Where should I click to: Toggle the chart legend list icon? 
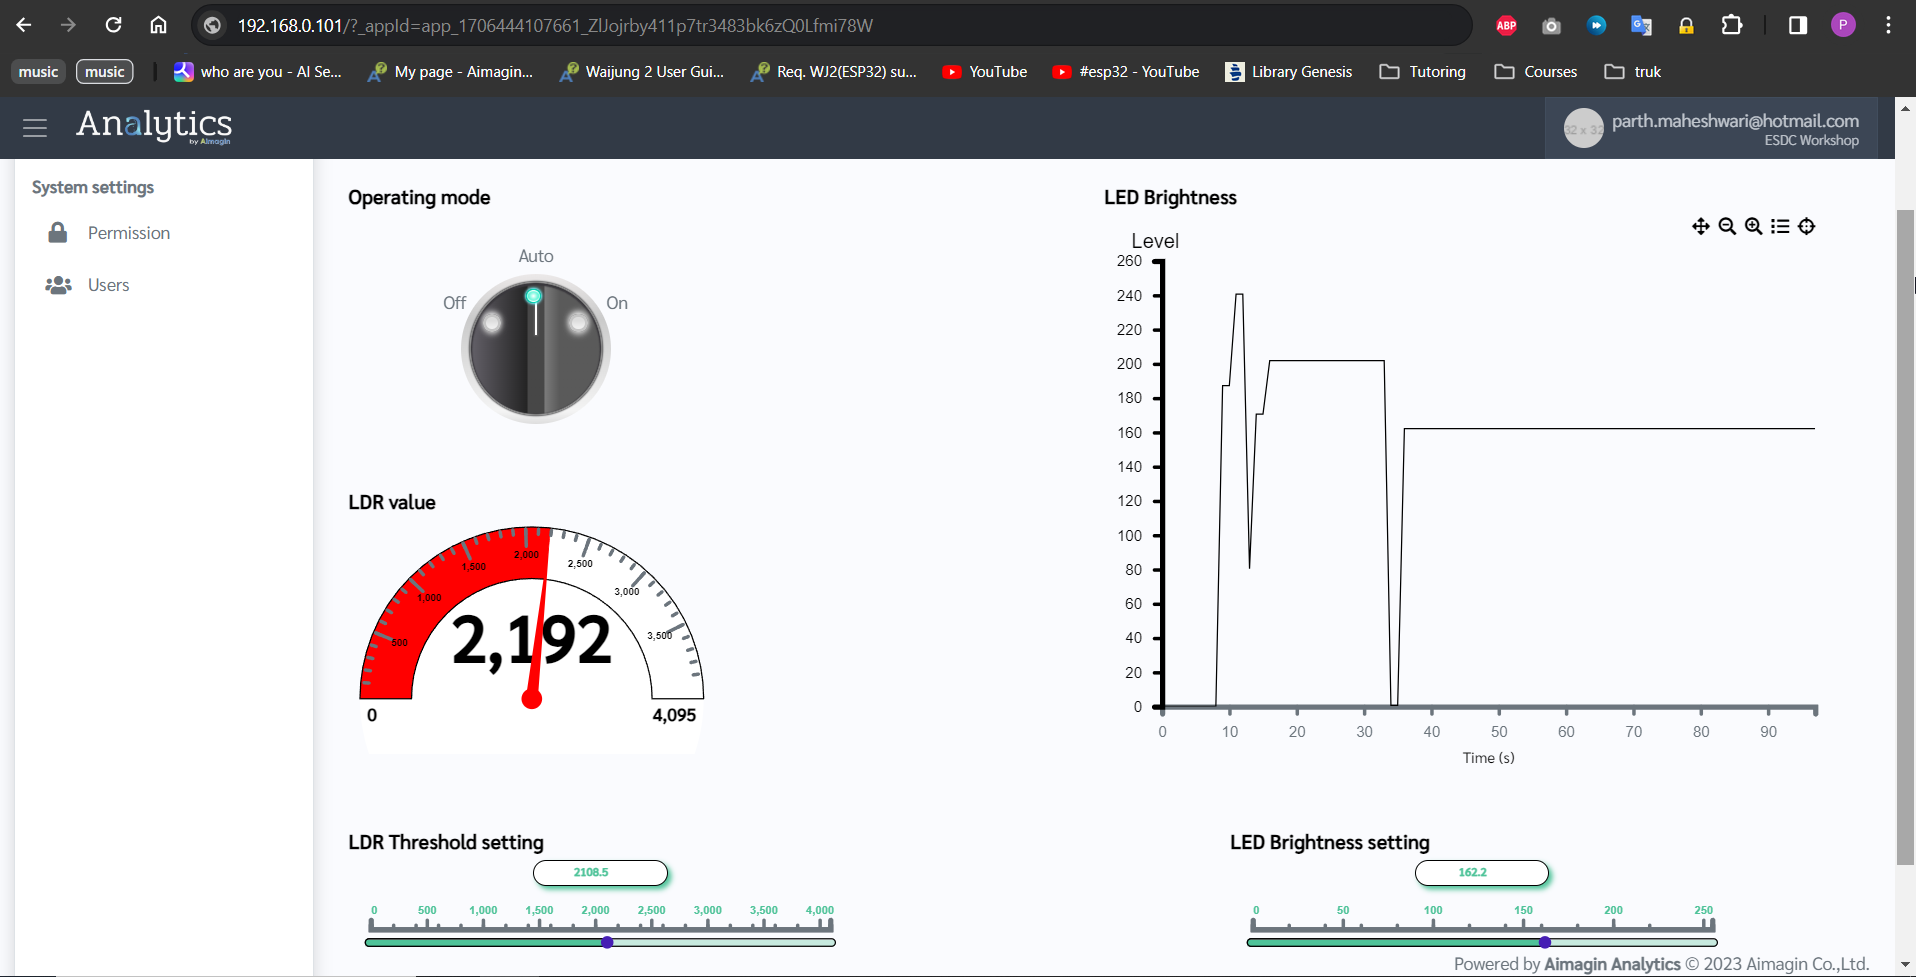1780,226
